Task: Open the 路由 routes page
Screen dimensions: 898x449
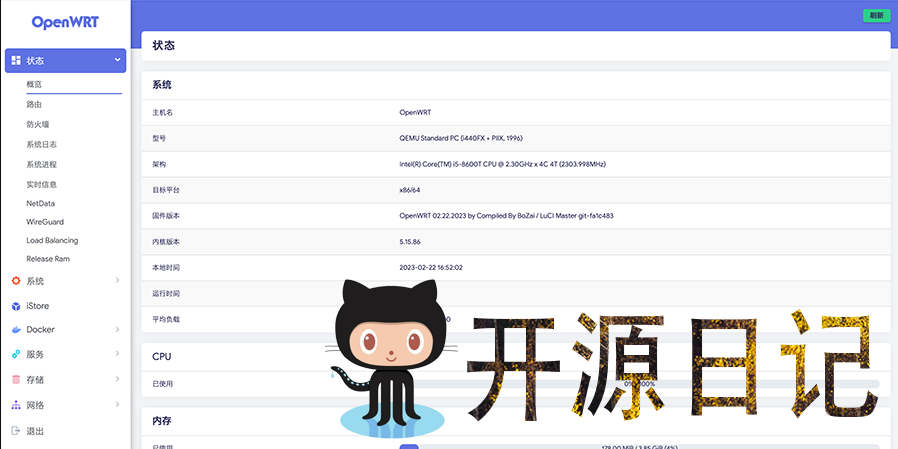Action: [x=34, y=104]
